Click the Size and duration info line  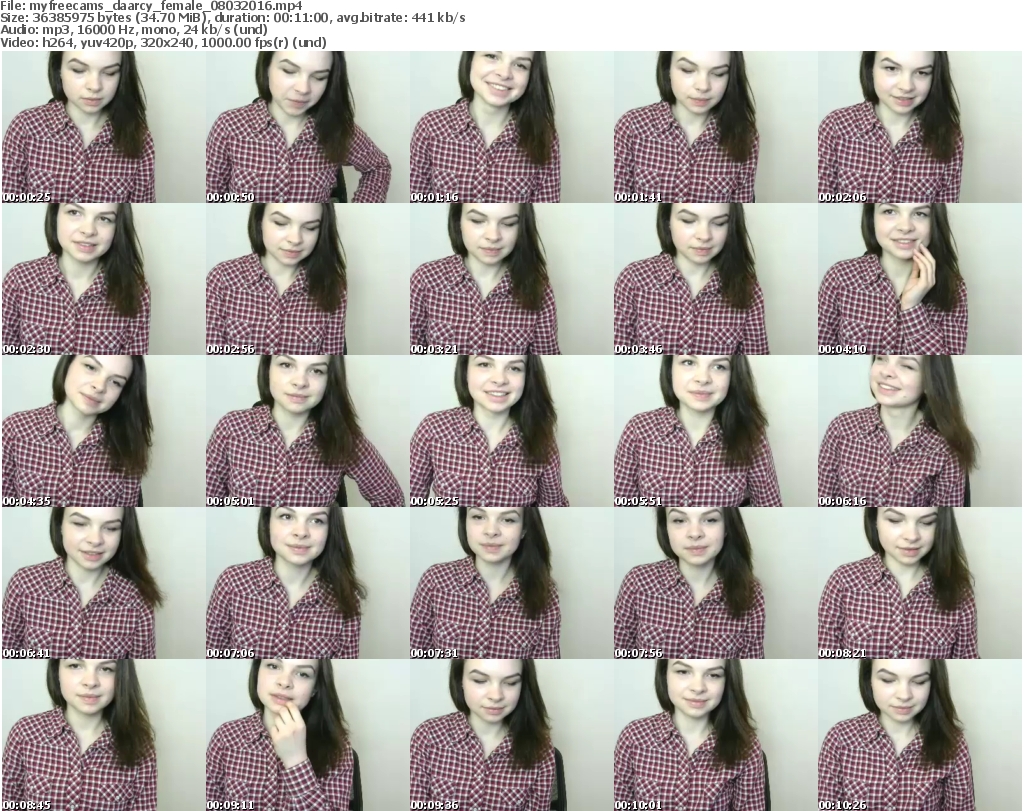(232, 18)
